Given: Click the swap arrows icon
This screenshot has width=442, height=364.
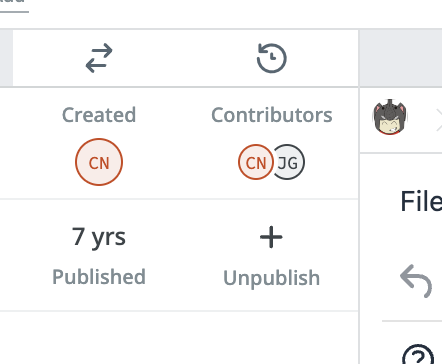Looking at the screenshot, I should click(x=99, y=58).
